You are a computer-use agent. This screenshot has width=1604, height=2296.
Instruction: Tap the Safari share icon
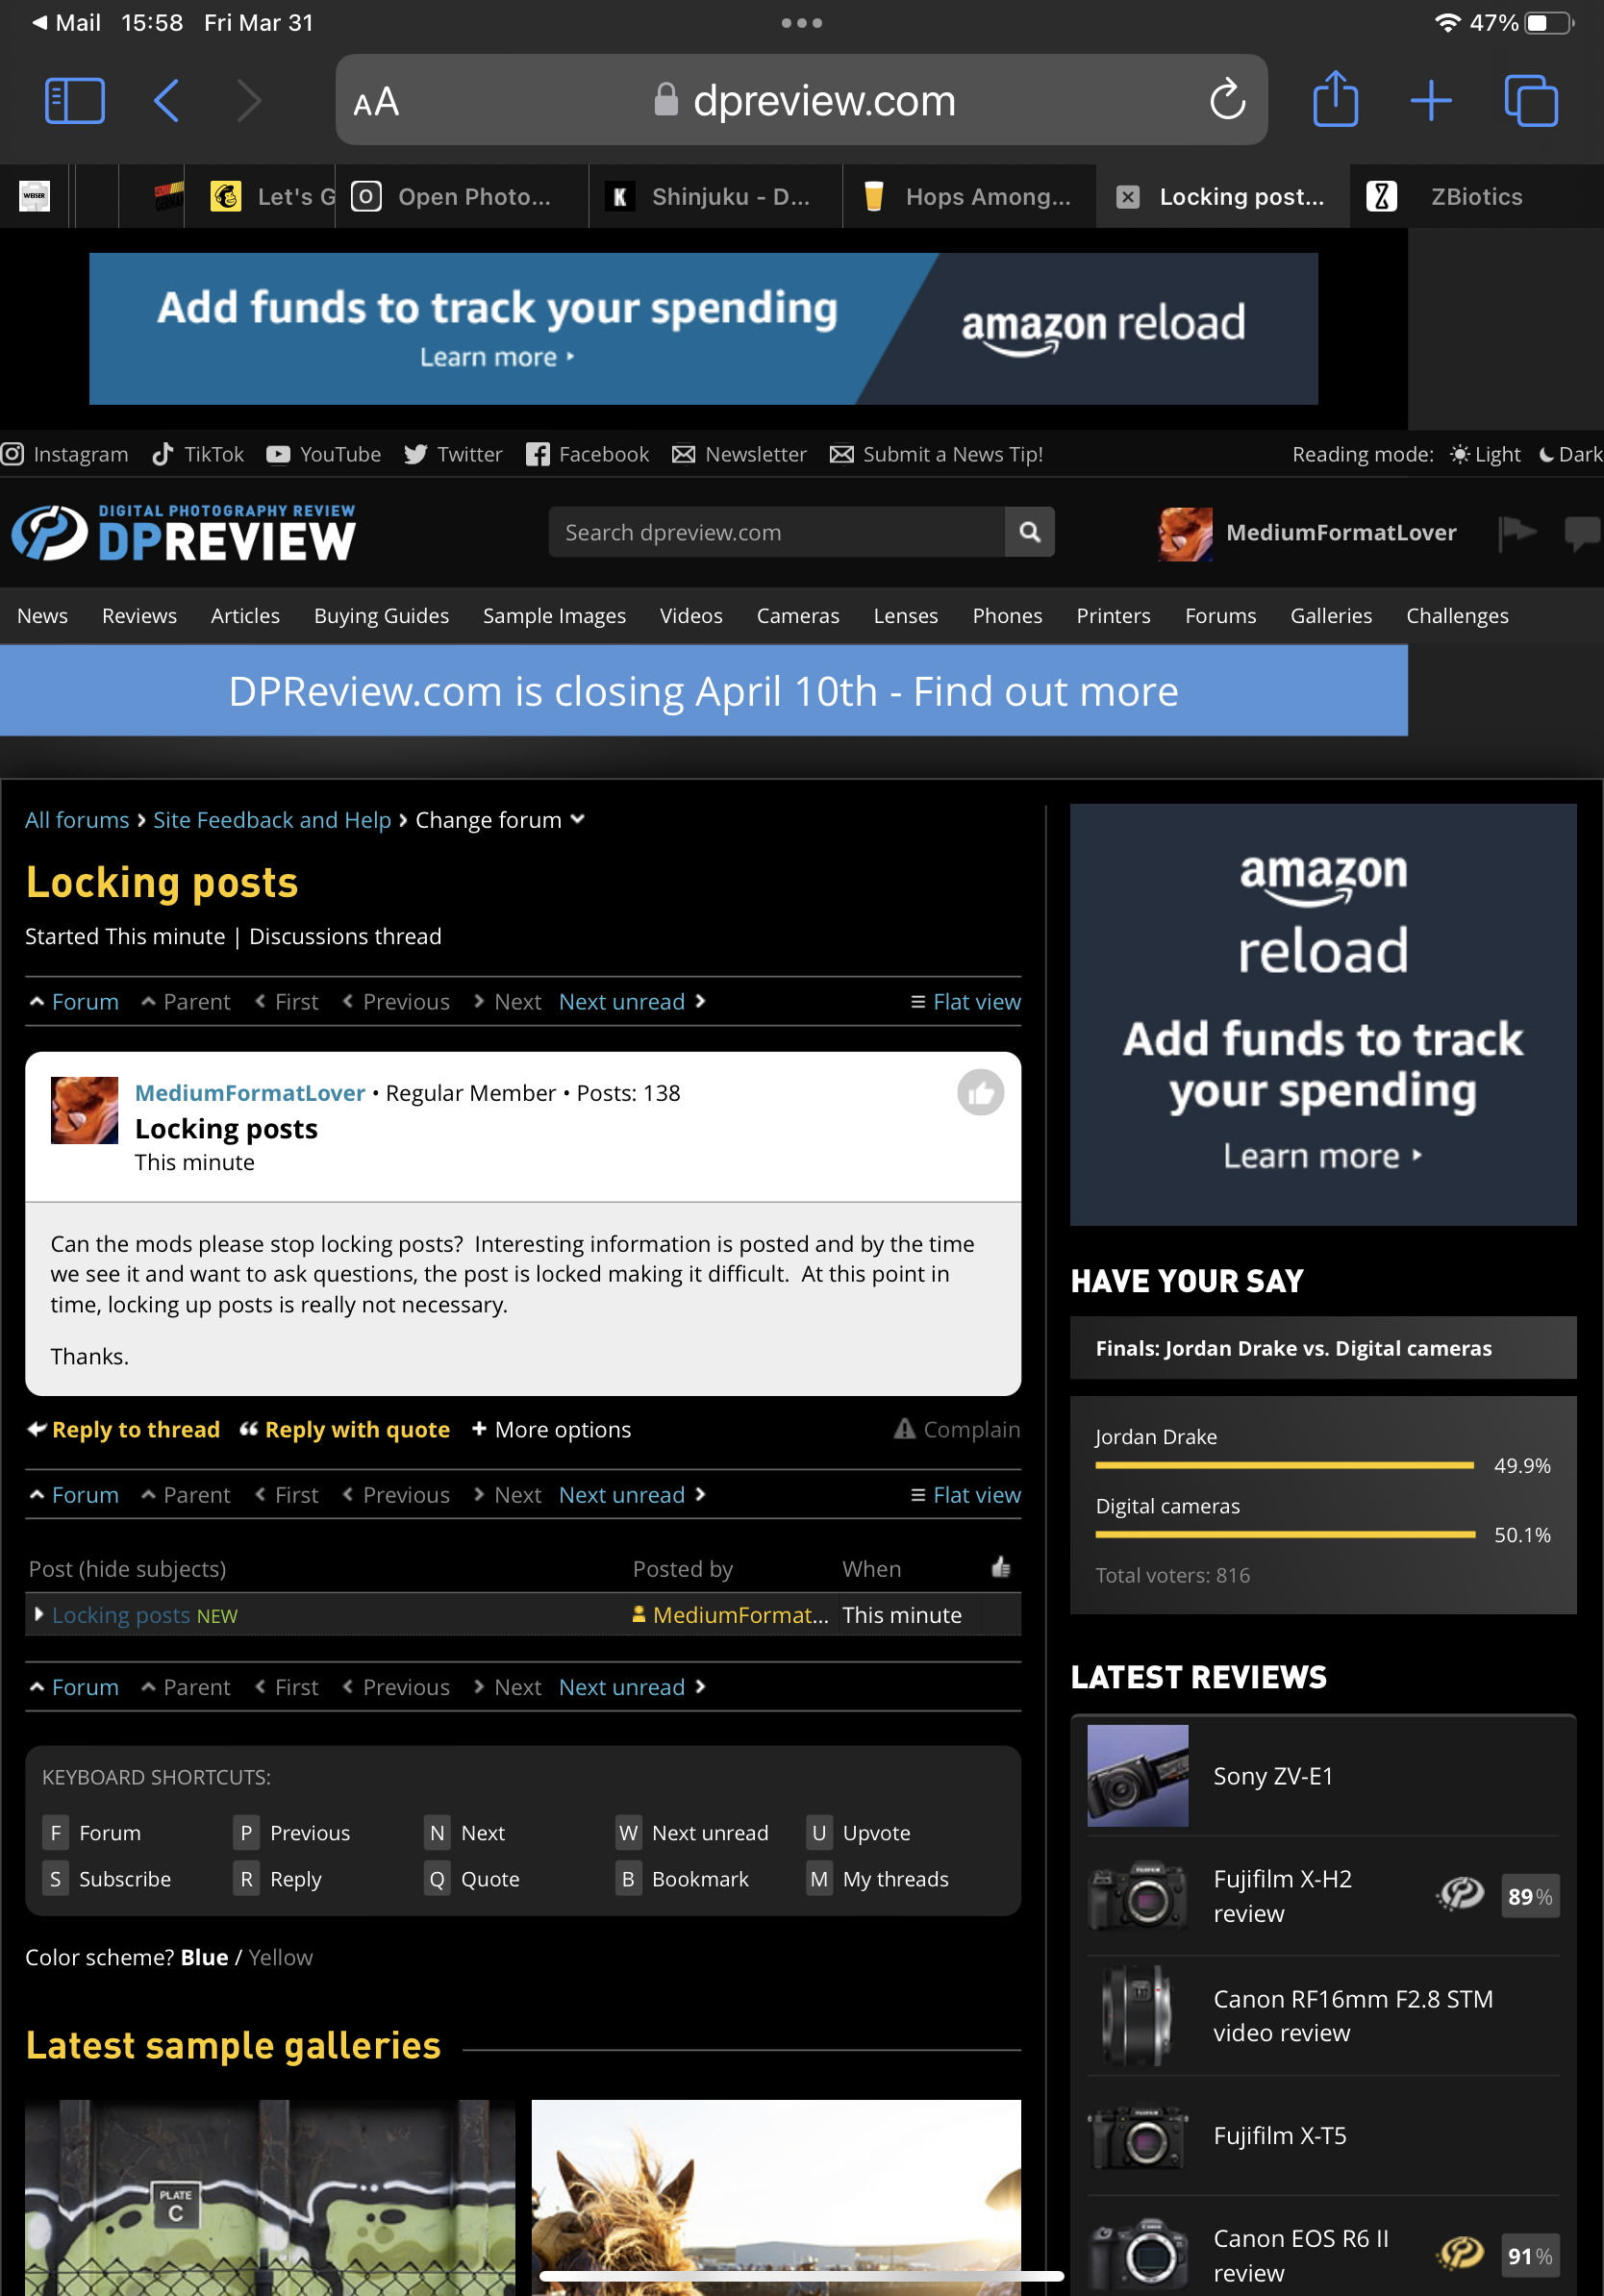pyautogui.click(x=1334, y=101)
